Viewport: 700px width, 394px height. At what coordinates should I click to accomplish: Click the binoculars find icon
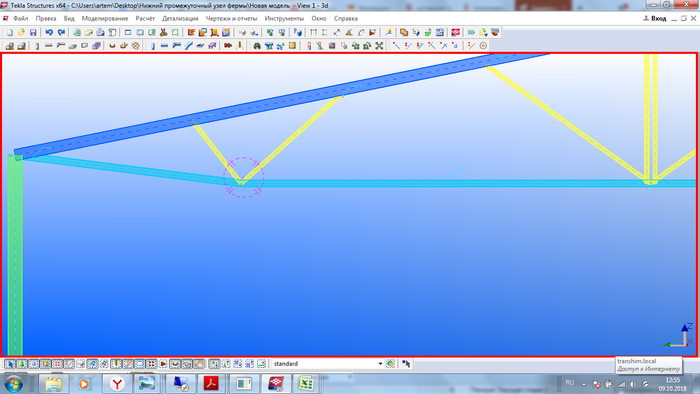pyautogui.click(x=257, y=46)
